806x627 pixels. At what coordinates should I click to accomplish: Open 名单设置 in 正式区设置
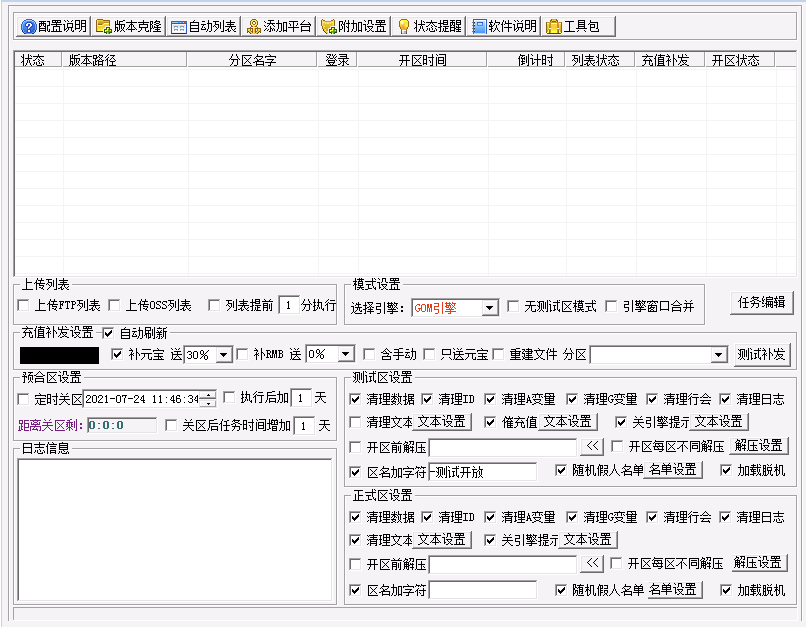pyautogui.click(x=673, y=589)
